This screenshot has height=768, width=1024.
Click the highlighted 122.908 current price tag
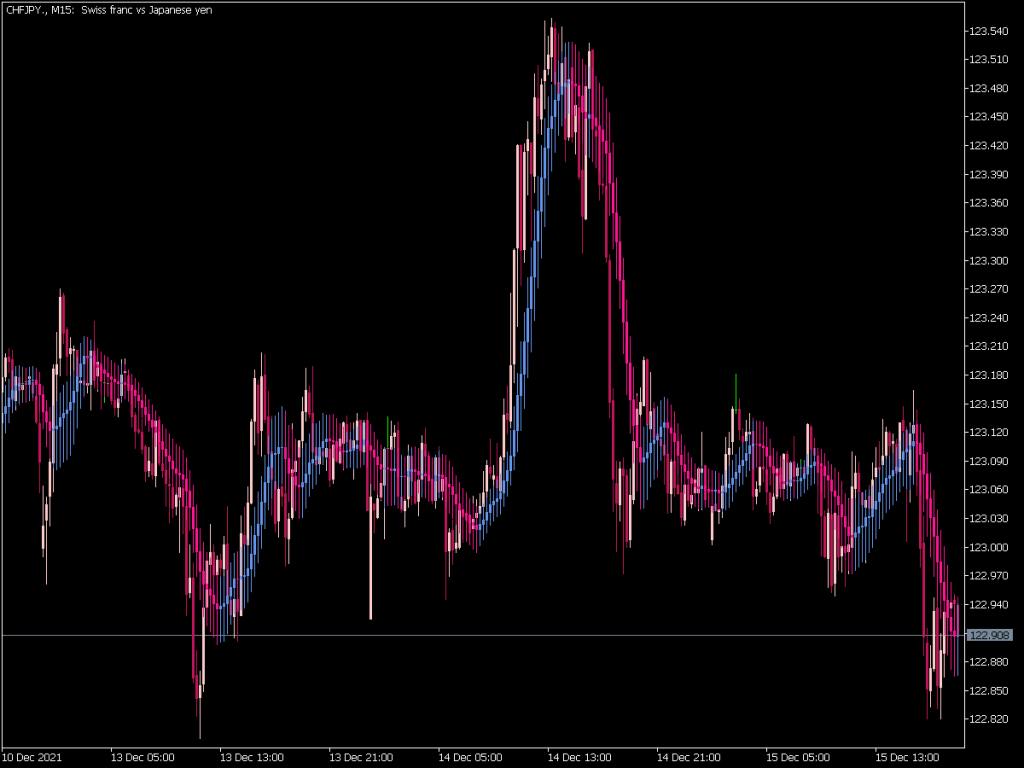991,633
